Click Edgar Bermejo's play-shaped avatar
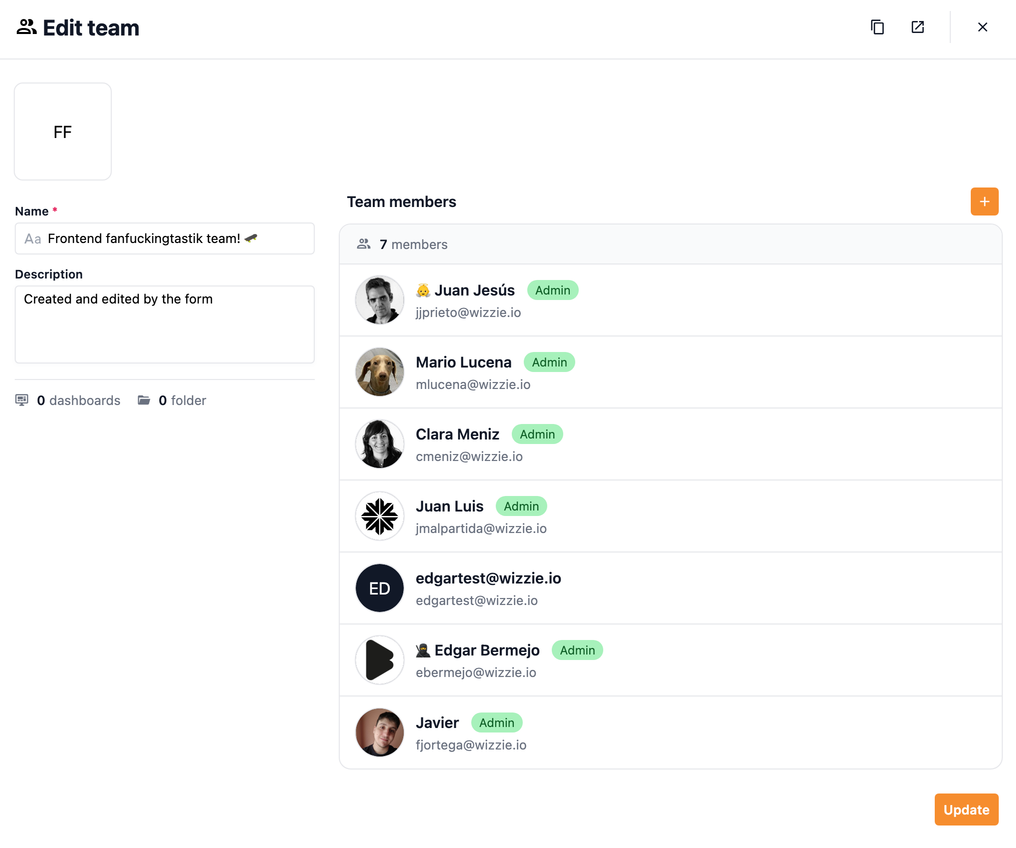The width and height of the screenshot is (1016, 848). click(379, 660)
